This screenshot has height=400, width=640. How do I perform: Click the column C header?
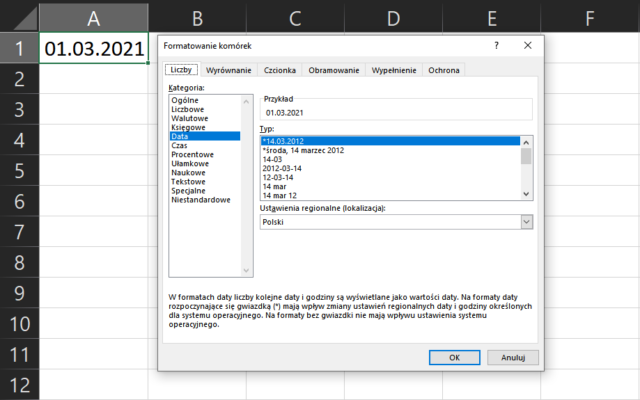(x=296, y=18)
